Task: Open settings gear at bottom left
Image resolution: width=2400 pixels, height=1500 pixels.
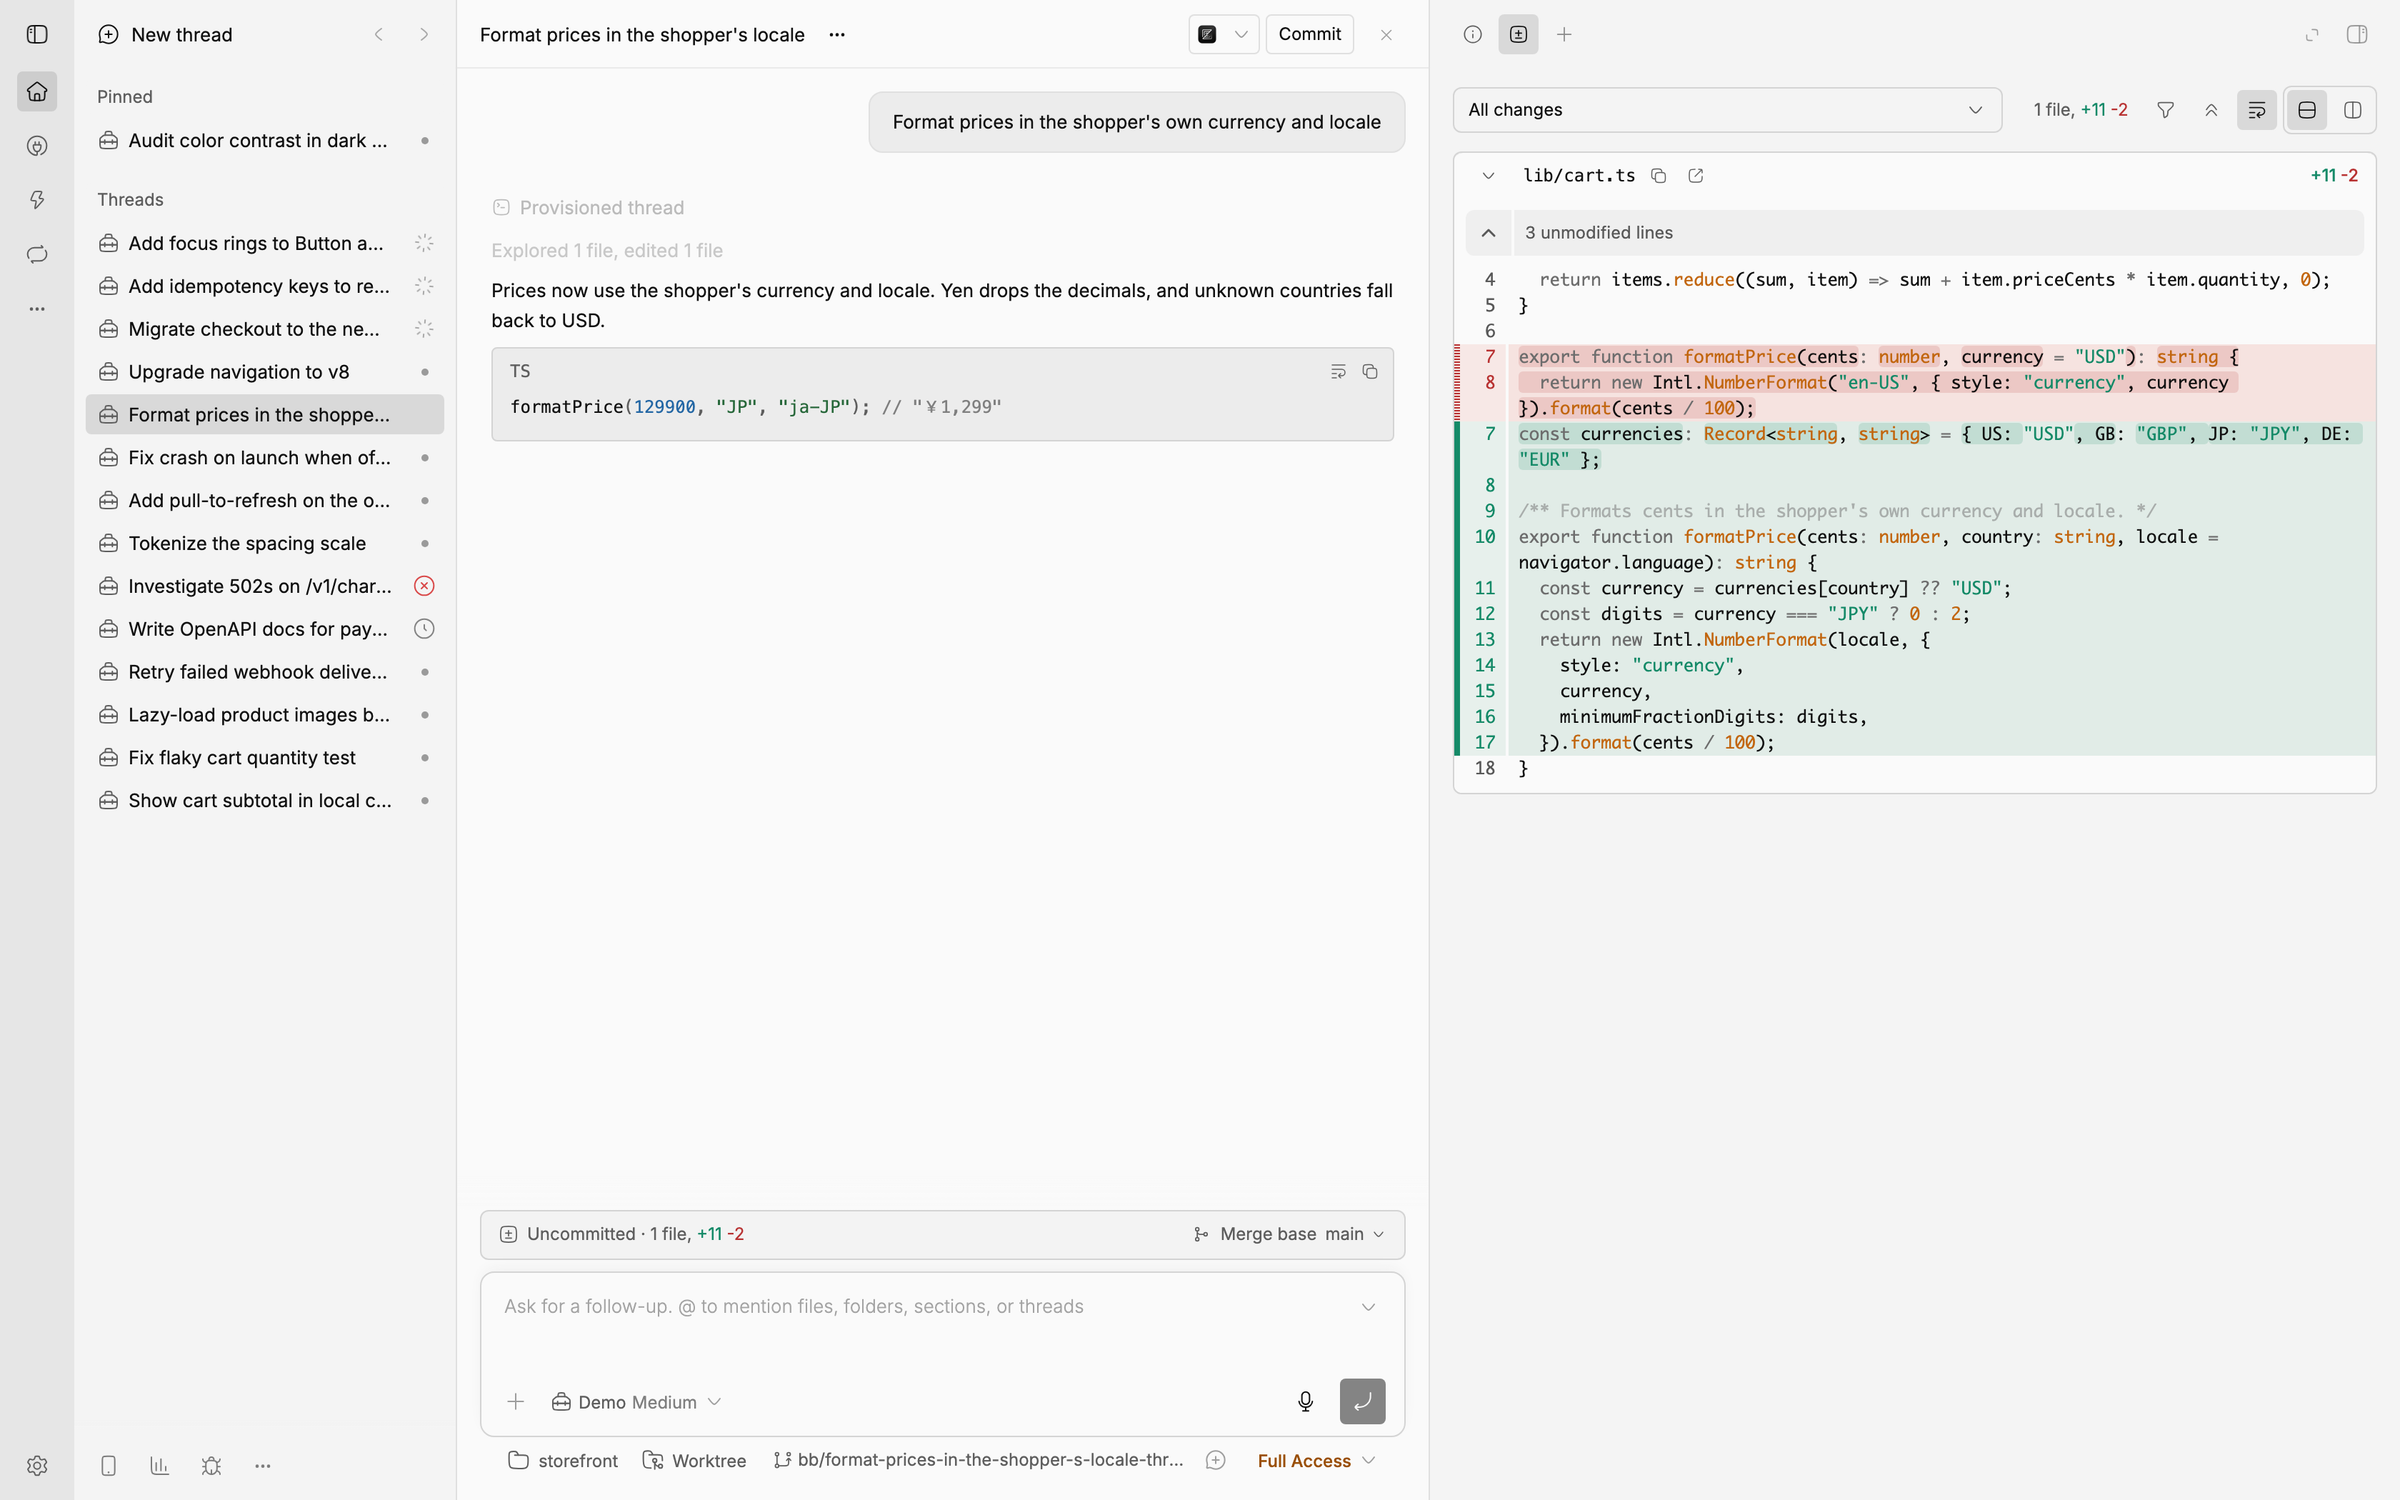Action: (37, 1465)
